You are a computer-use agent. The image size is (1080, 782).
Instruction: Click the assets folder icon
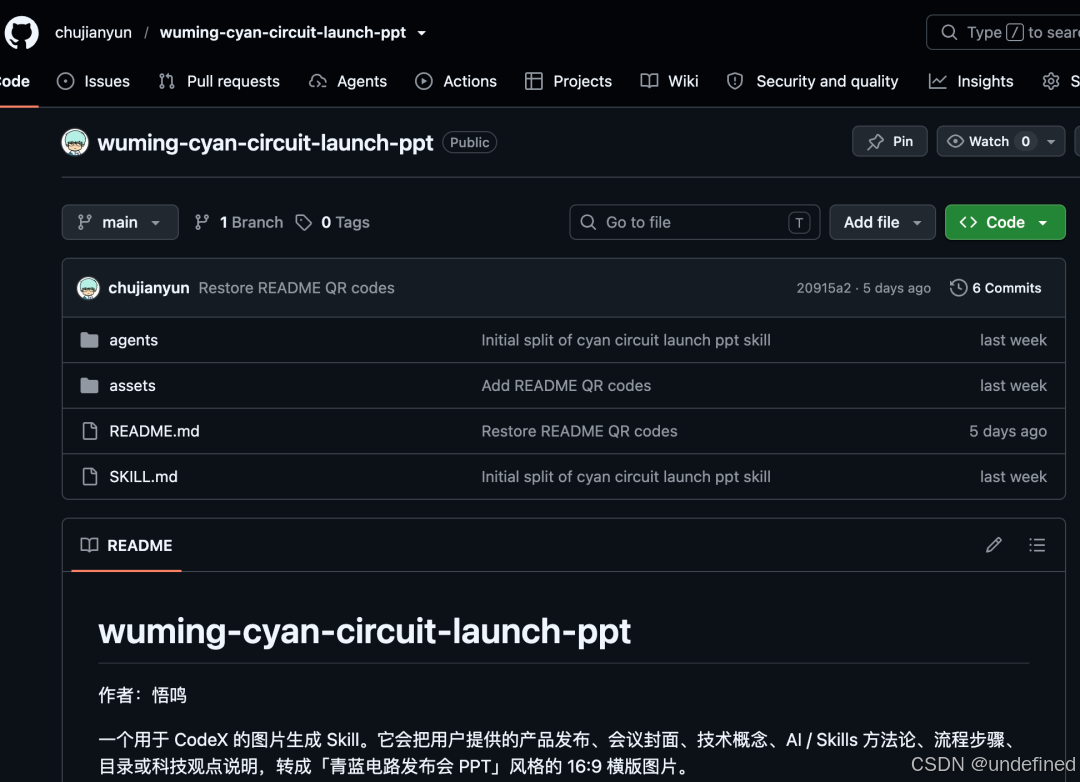pyautogui.click(x=90, y=385)
